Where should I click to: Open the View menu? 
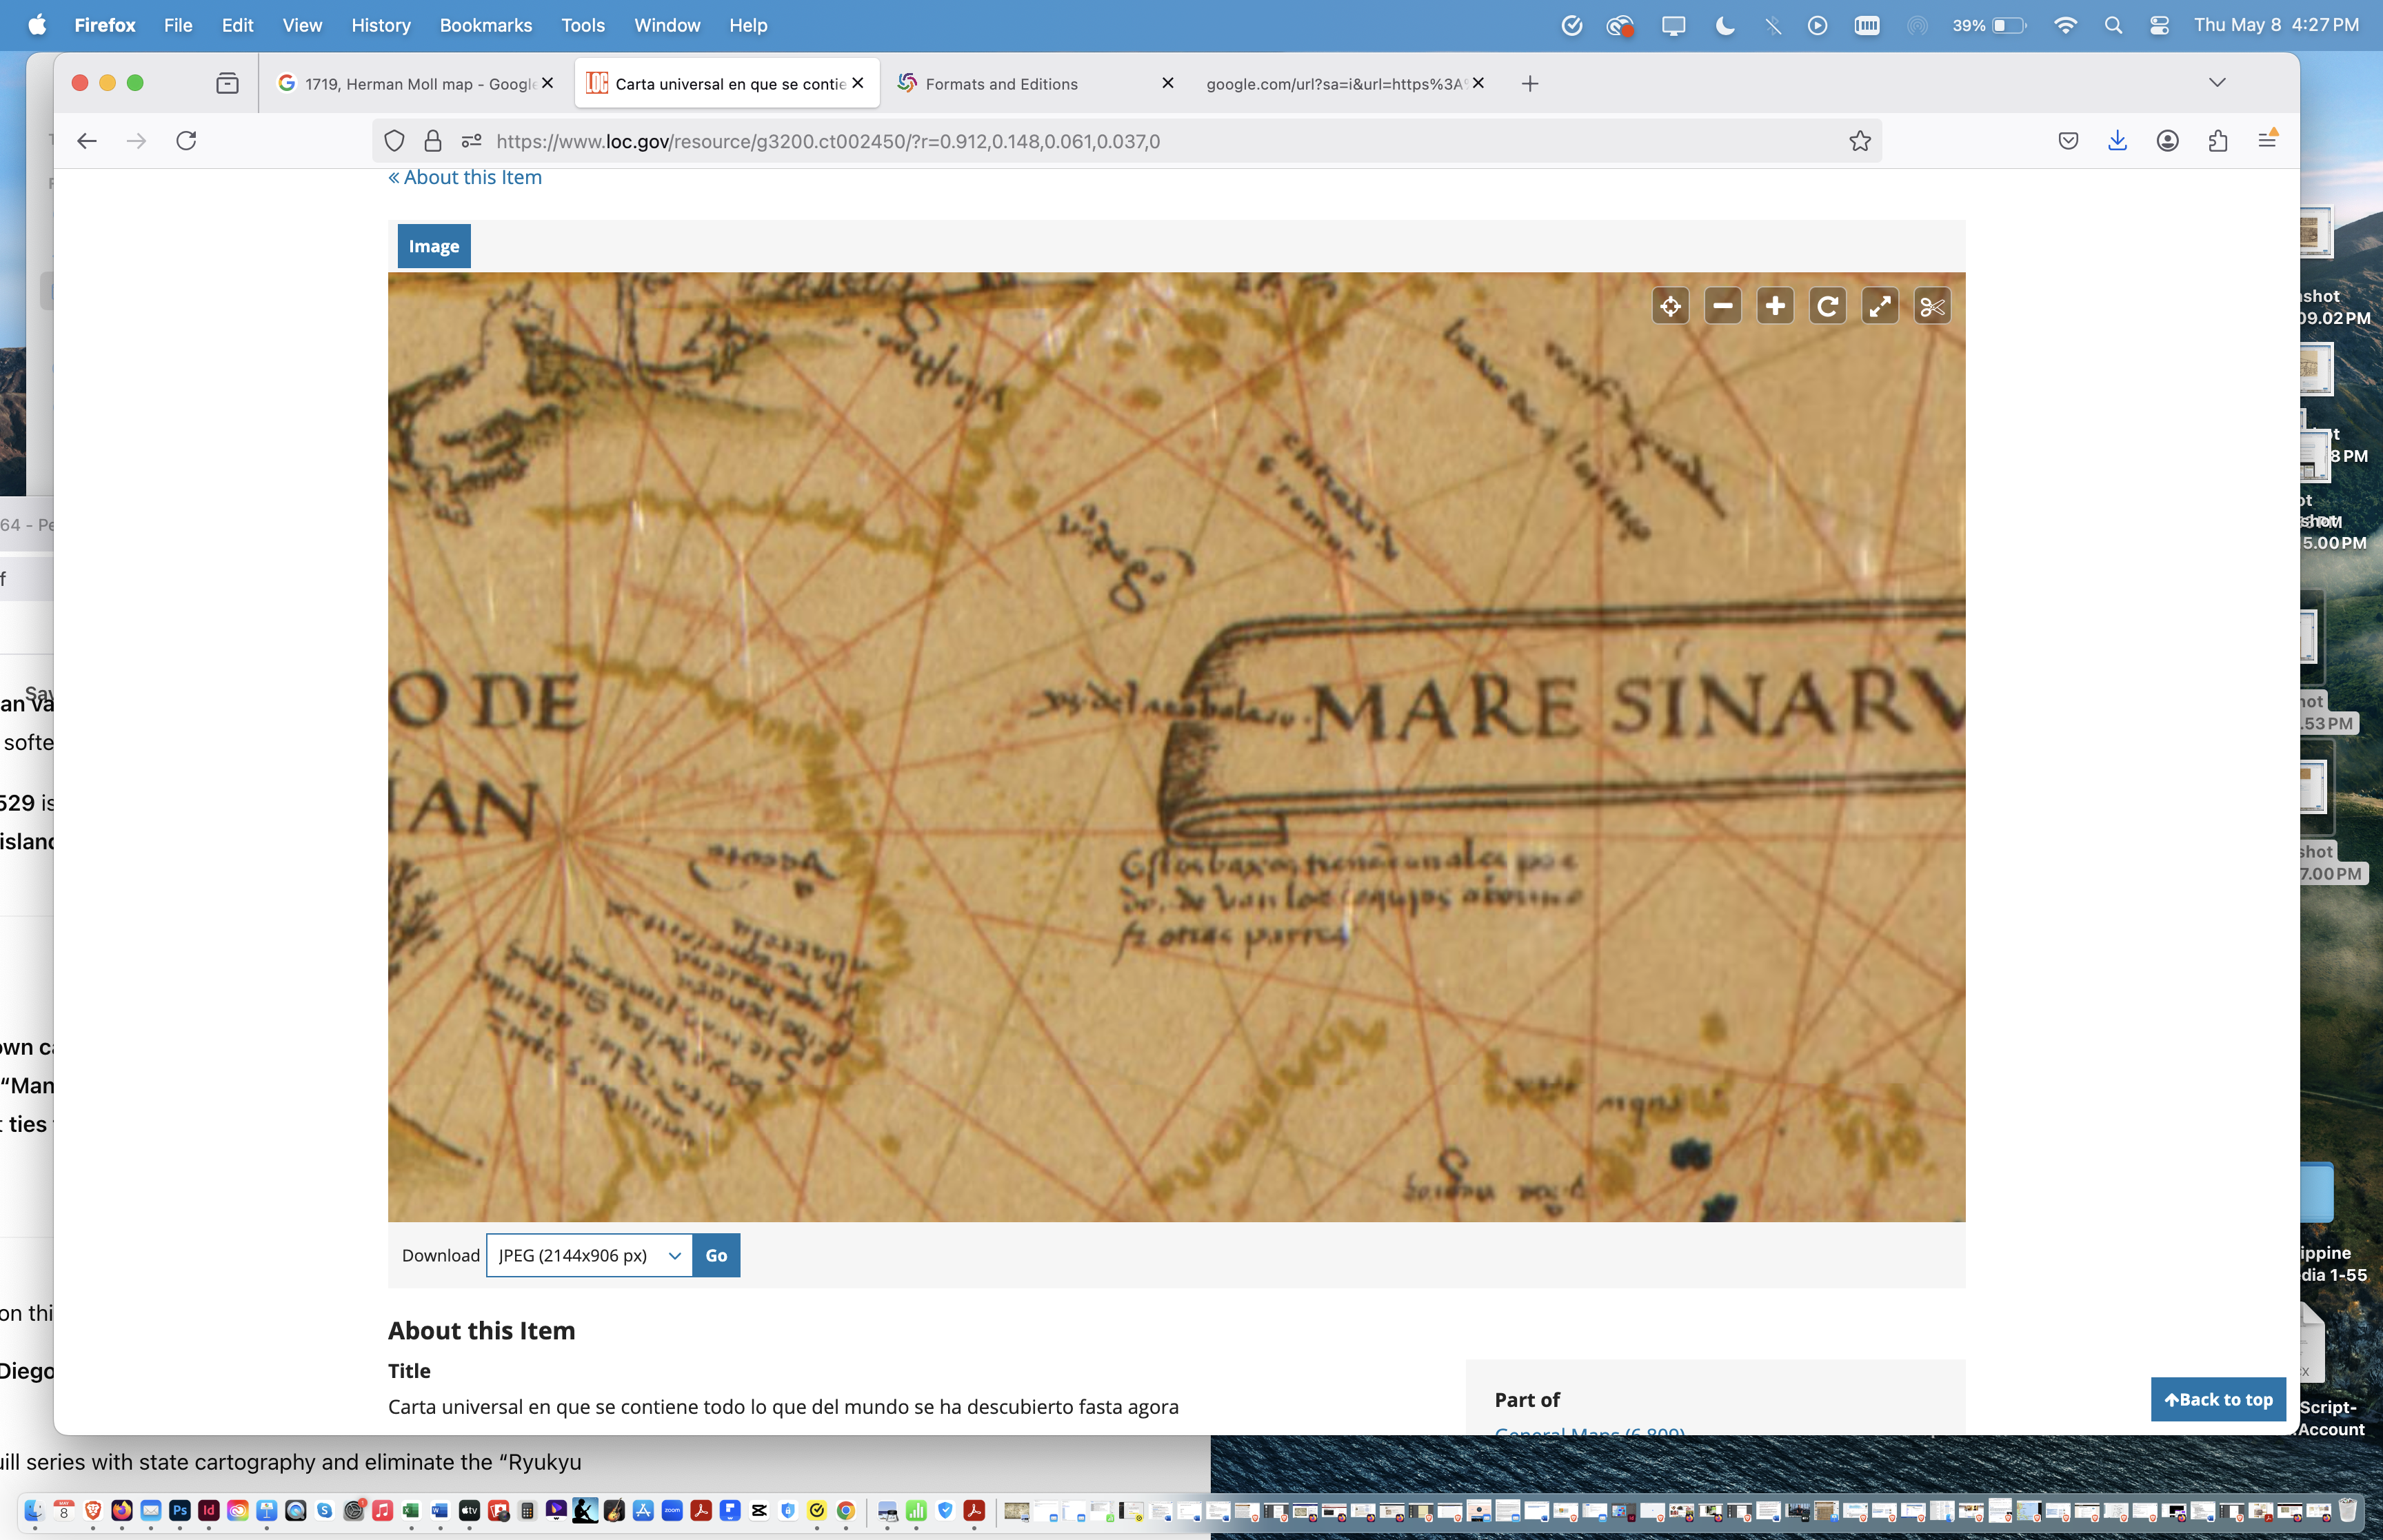[301, 25]
